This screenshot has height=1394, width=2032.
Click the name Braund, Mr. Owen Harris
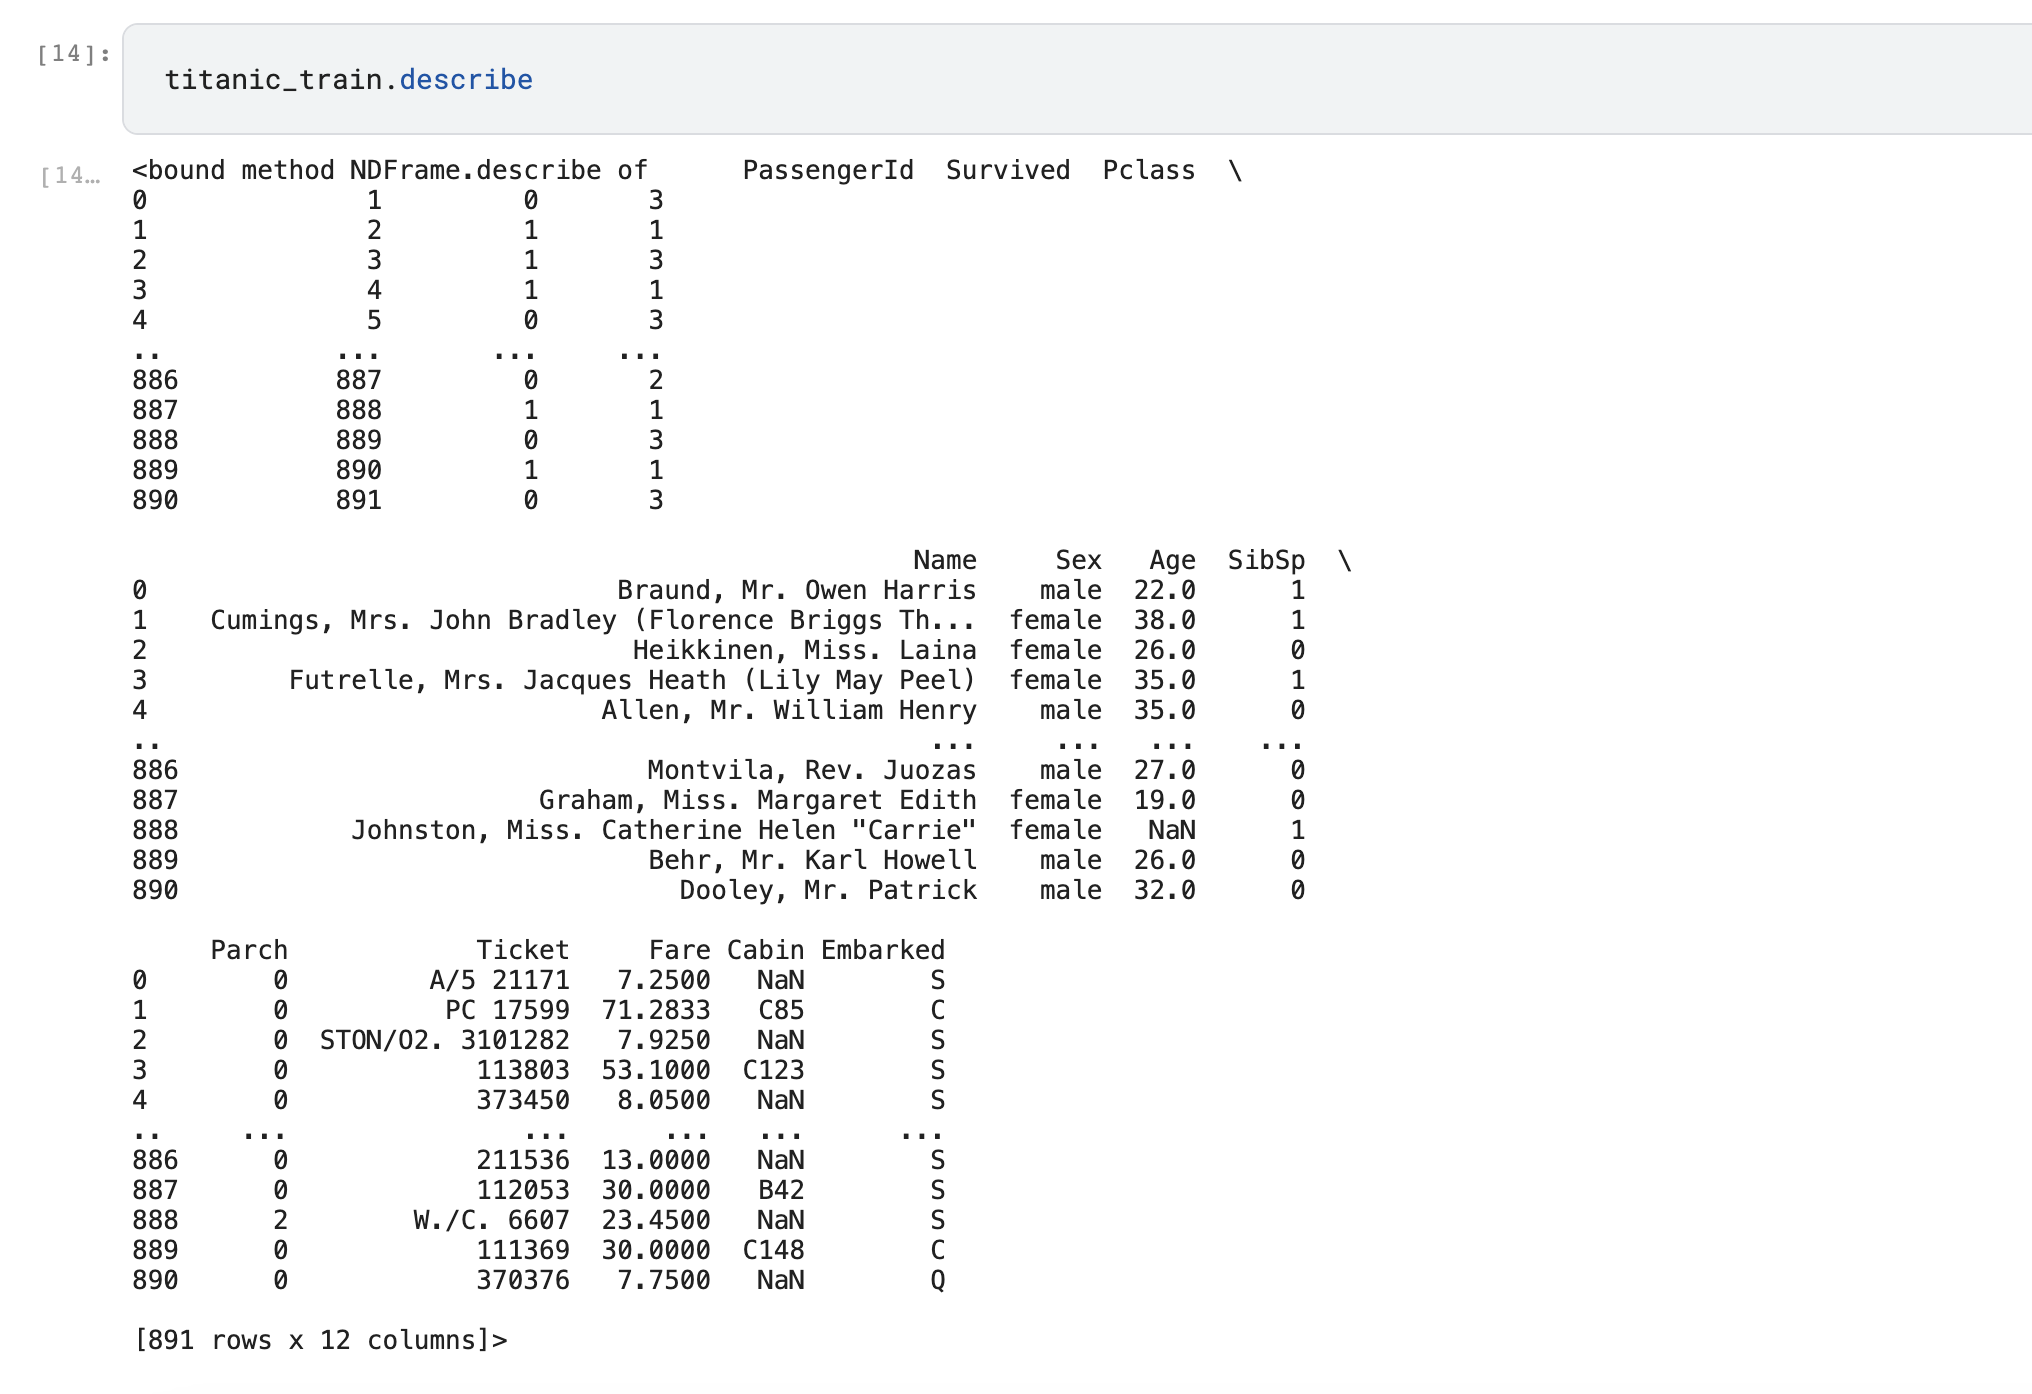[x=796, y=591]
